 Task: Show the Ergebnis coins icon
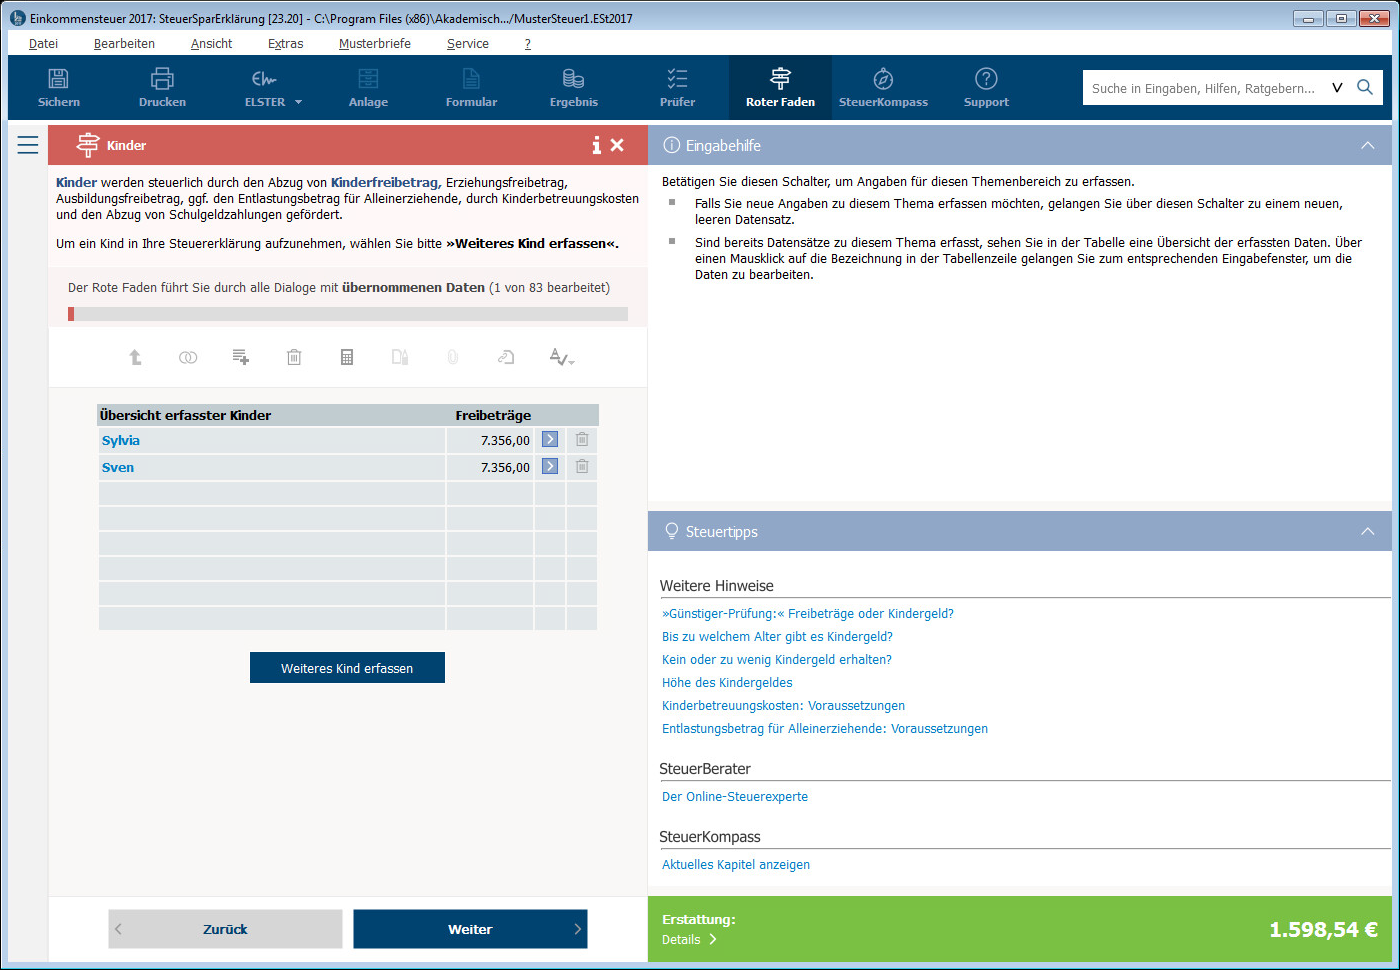[x=573, y=79]
